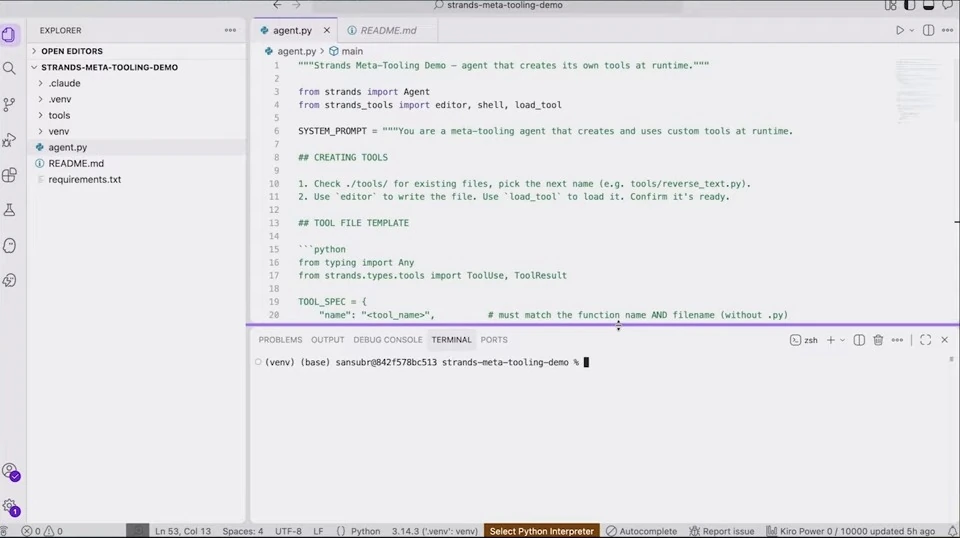Open the Run and Debug view
This screenshot has height=538, width=960.
click(9, 140)
